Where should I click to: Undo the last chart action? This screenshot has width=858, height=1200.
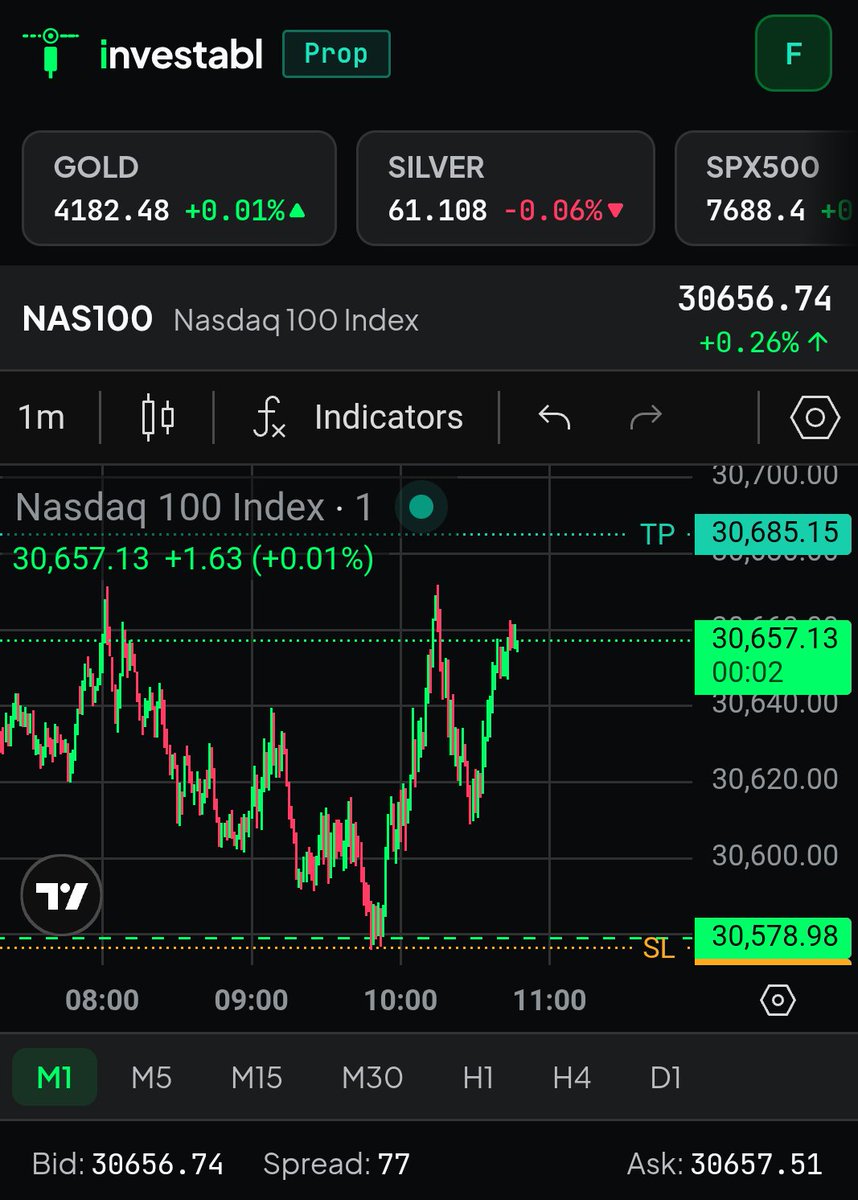554,417
